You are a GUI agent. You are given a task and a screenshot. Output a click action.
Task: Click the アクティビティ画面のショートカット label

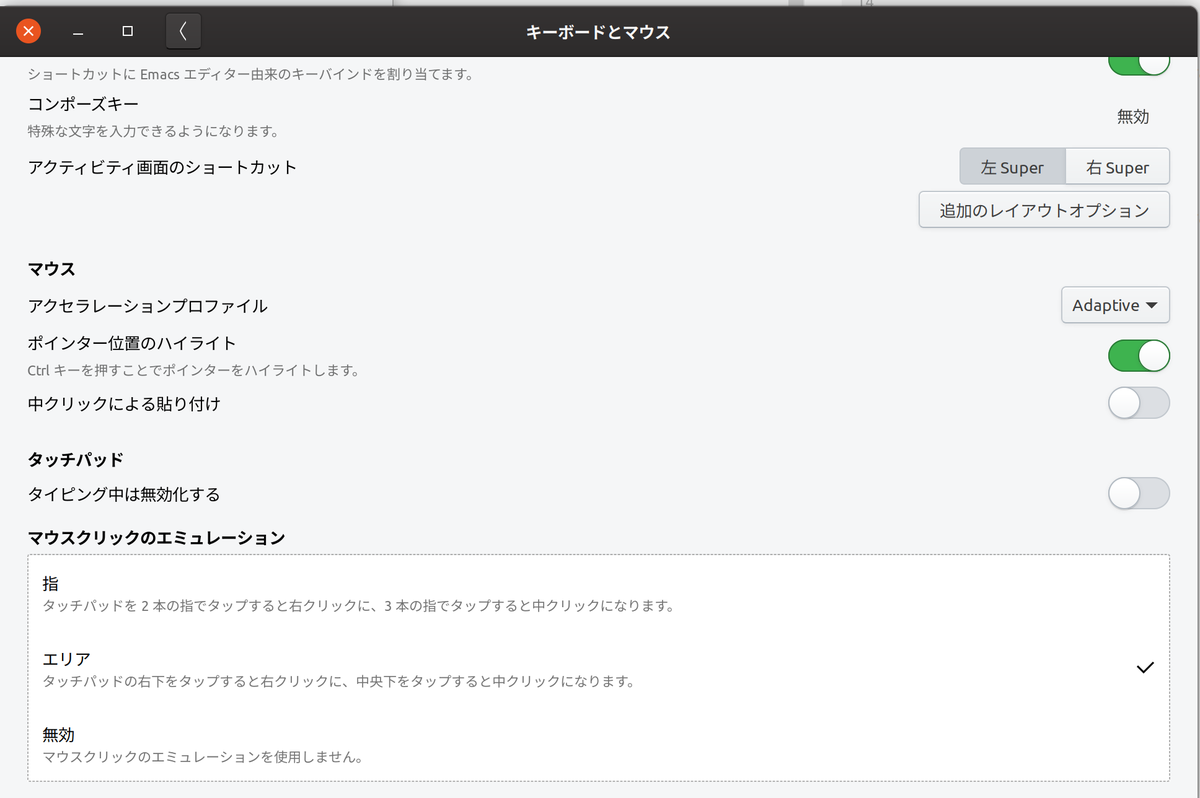[x=163, y=167]
